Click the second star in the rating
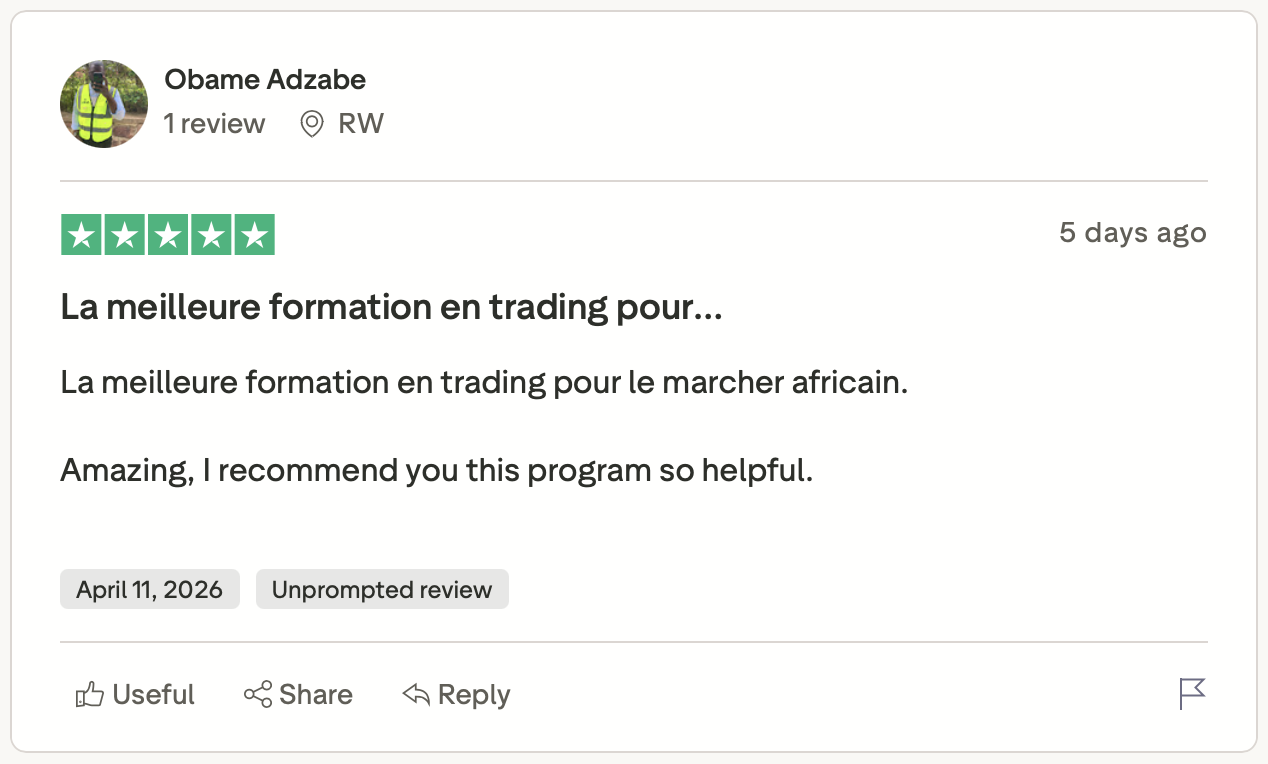 (x=125, y=235)
